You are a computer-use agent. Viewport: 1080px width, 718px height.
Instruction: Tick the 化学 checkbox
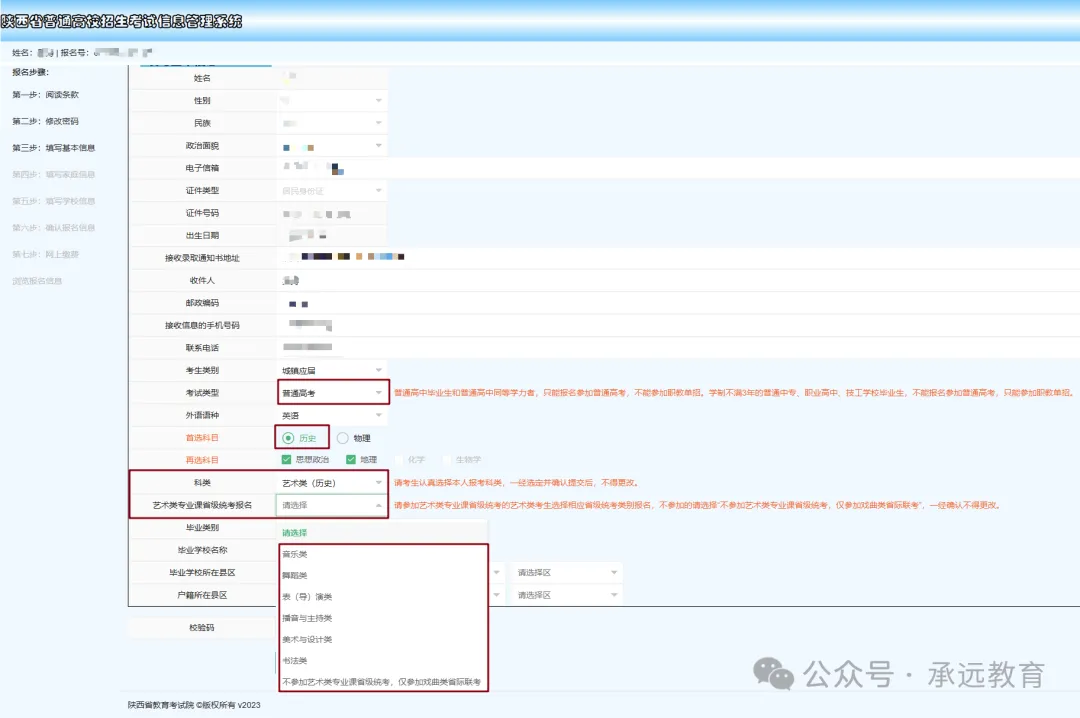(399, 460)
